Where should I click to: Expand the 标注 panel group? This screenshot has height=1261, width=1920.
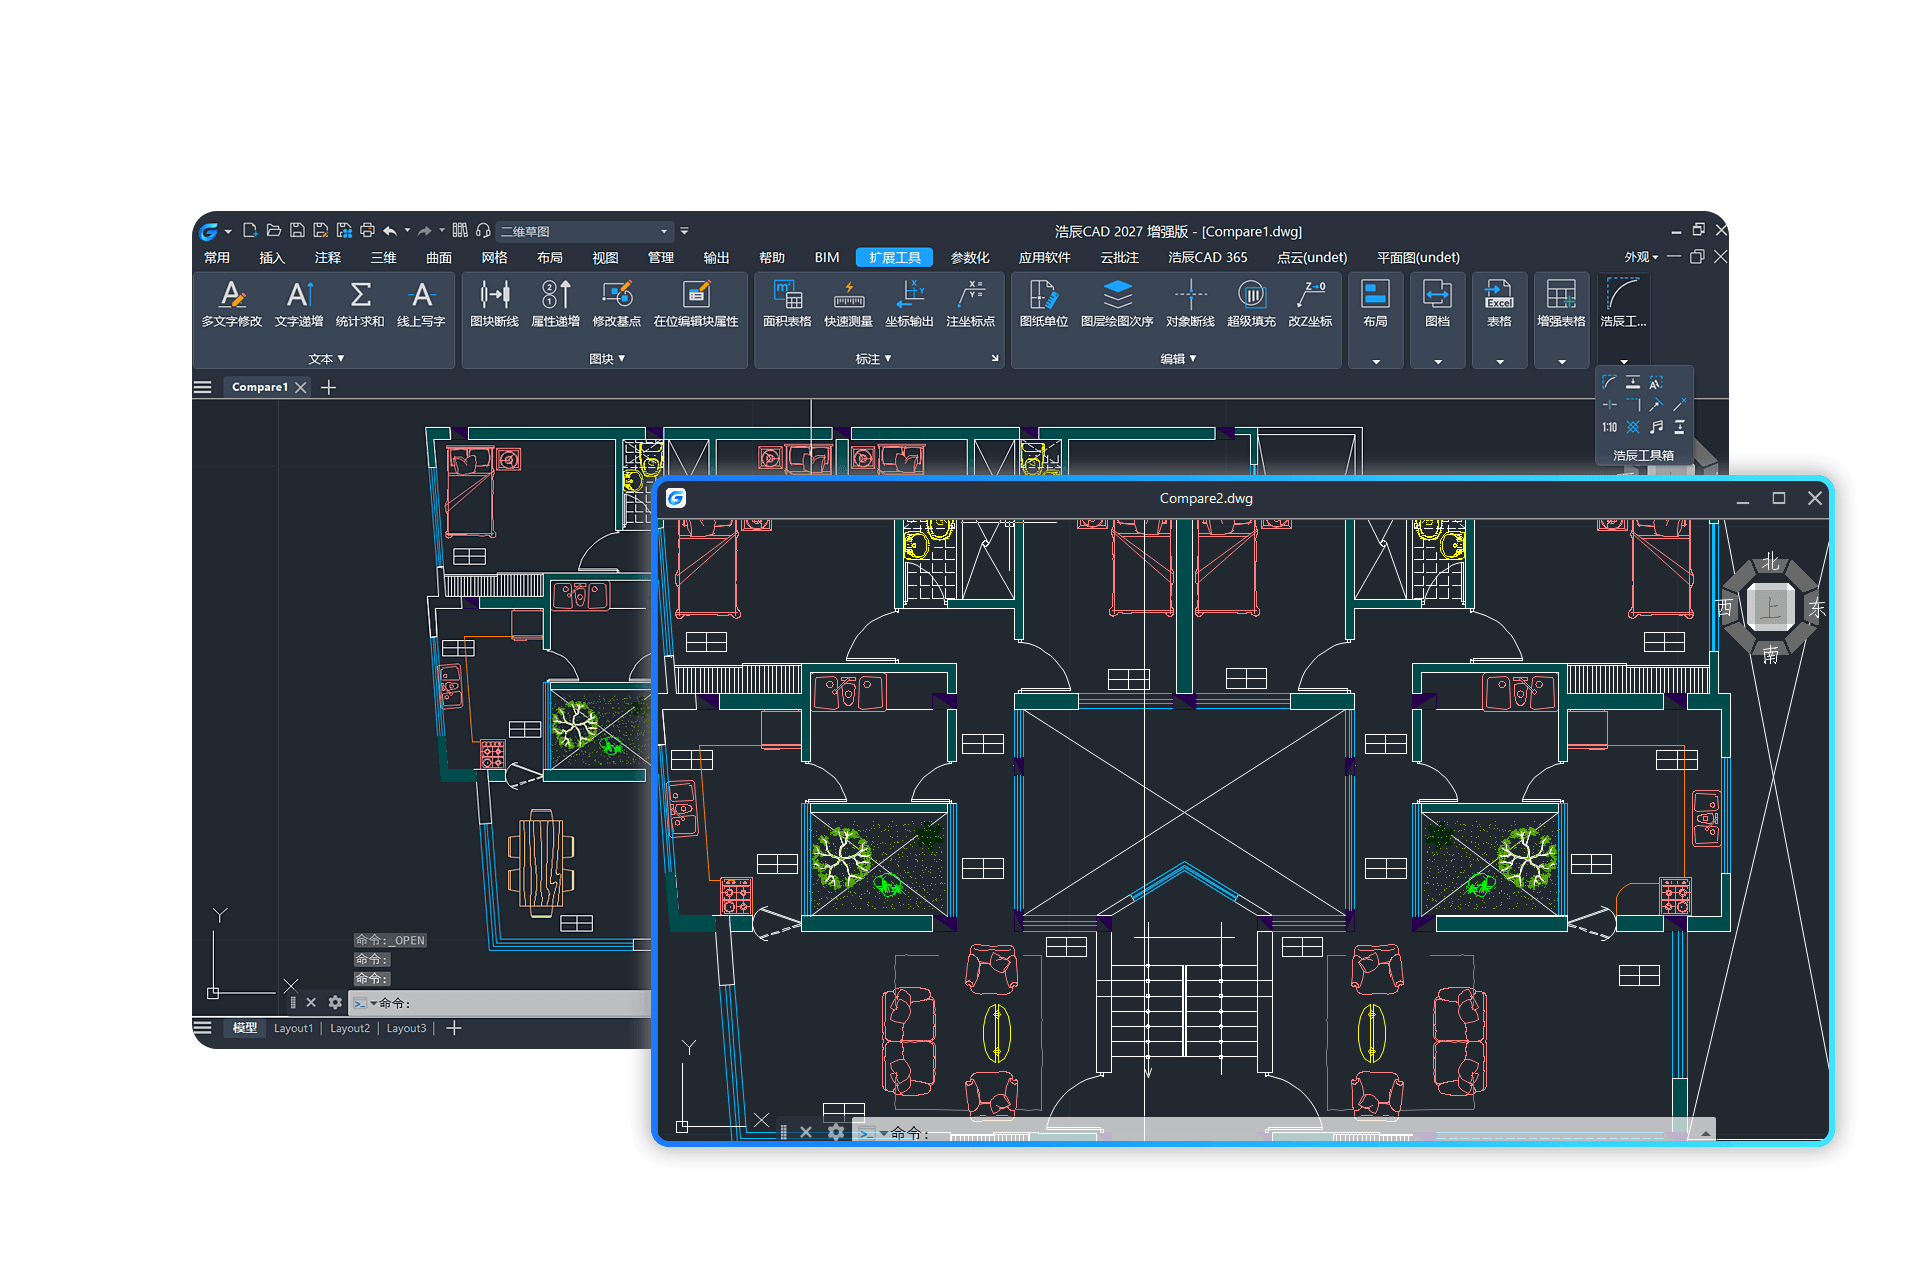point(873,359)
